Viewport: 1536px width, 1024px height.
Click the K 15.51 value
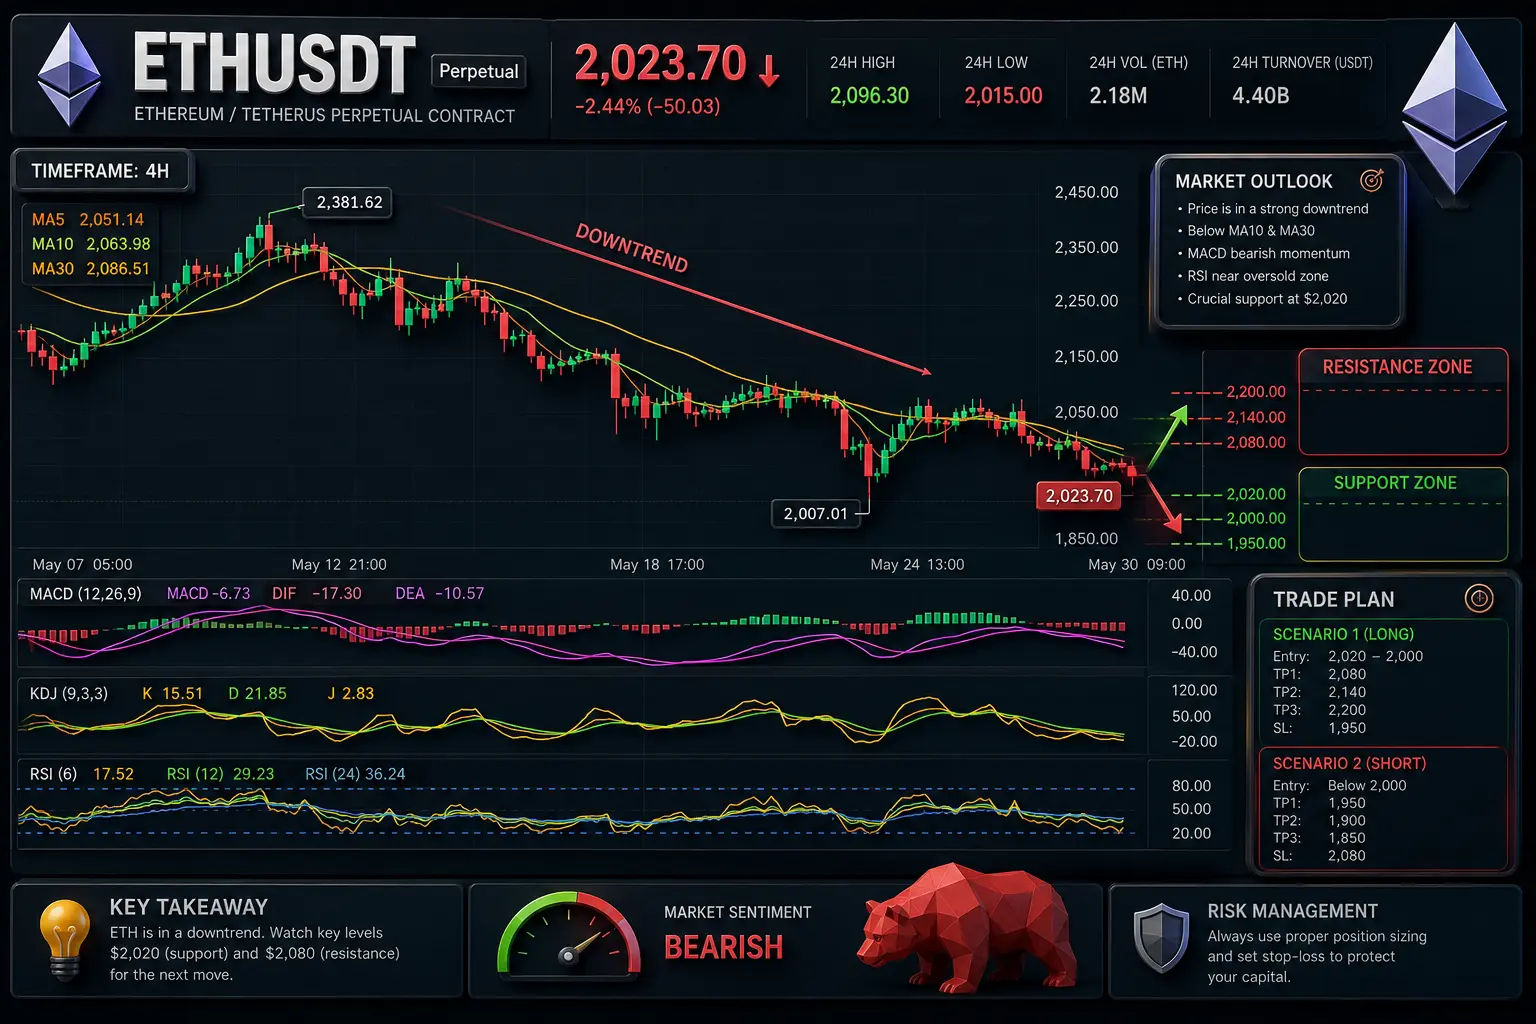coord(173,693)
